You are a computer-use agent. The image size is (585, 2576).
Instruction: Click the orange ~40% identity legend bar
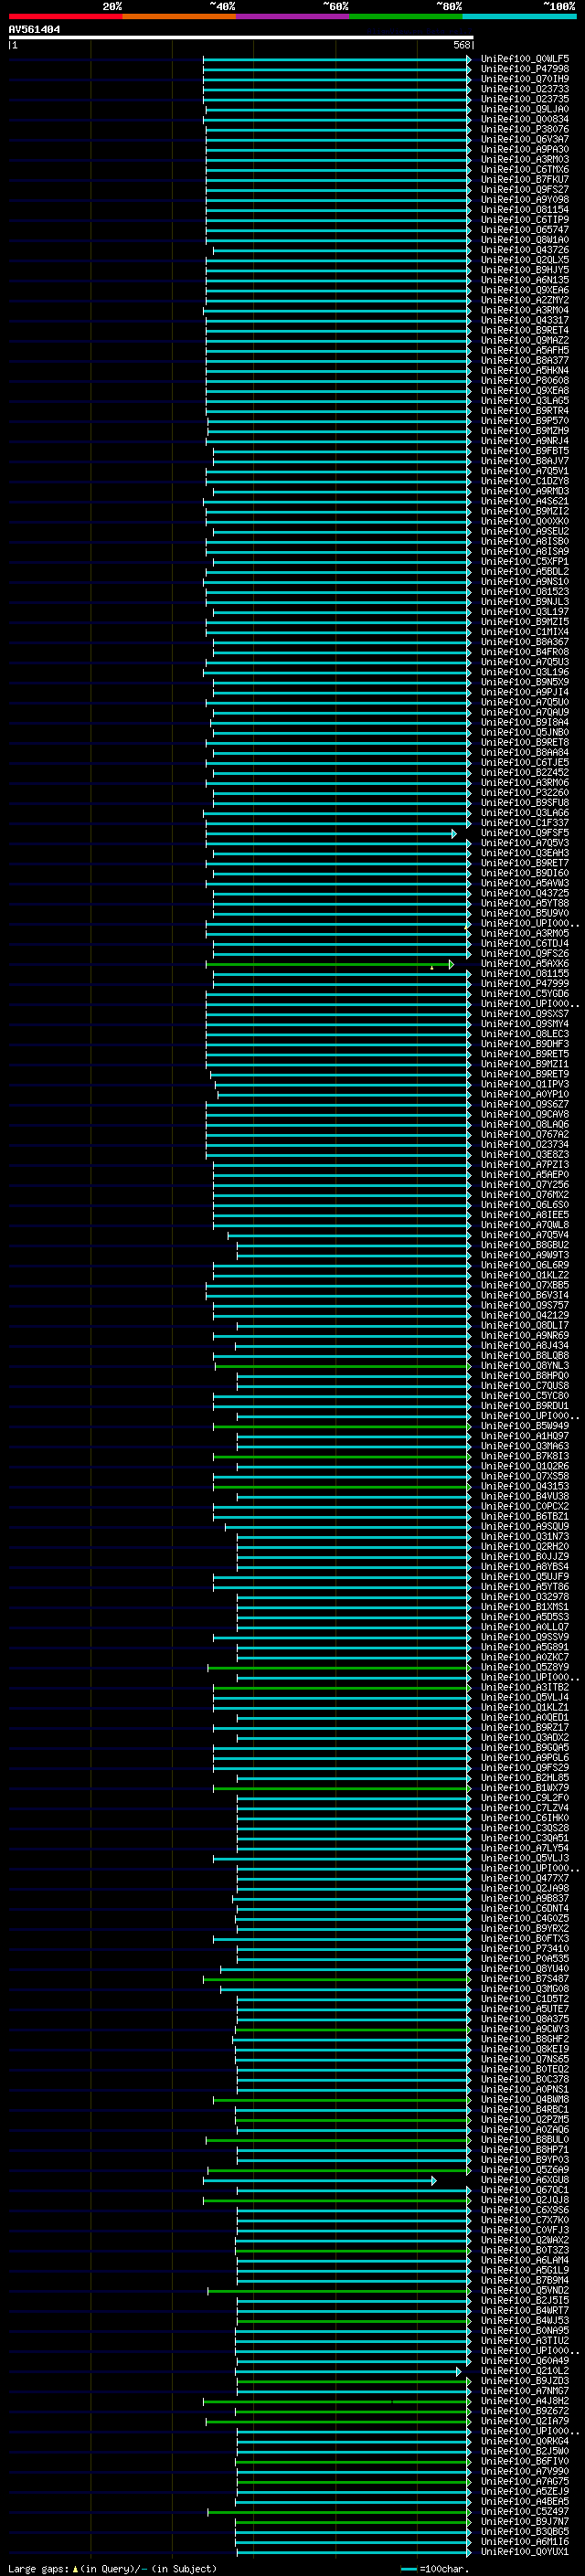[179, 16]
